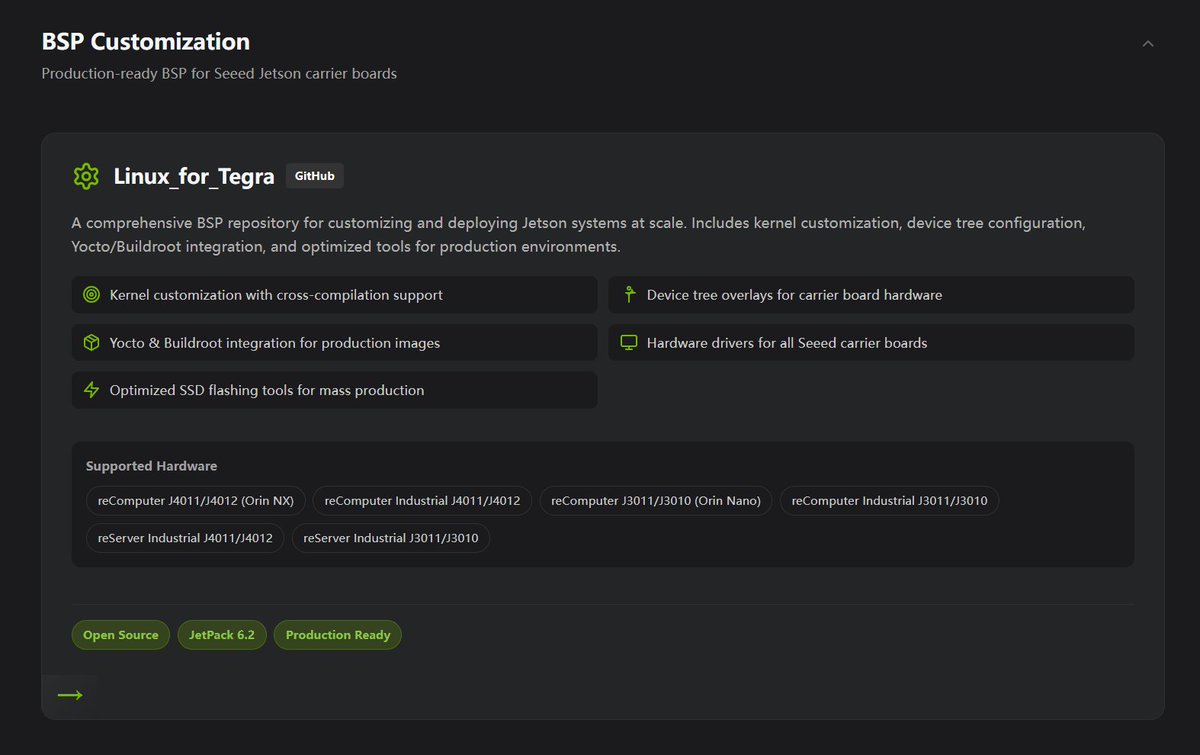Click the reServer Industrial J3011/J3010 chip
Screen dimensions: 1200x755
tap(391, 538)
